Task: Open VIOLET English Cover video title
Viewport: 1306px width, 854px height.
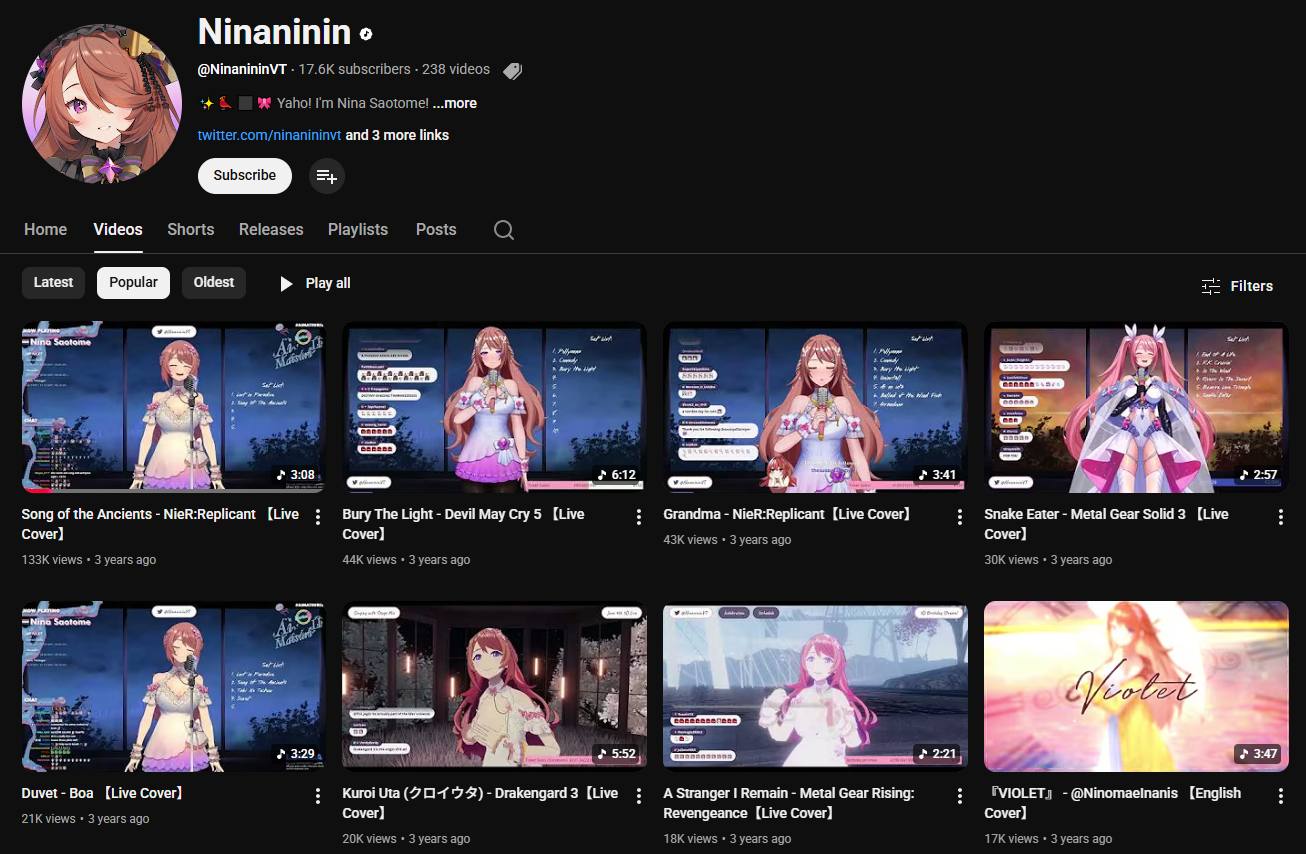Action: click(1113, 803)
